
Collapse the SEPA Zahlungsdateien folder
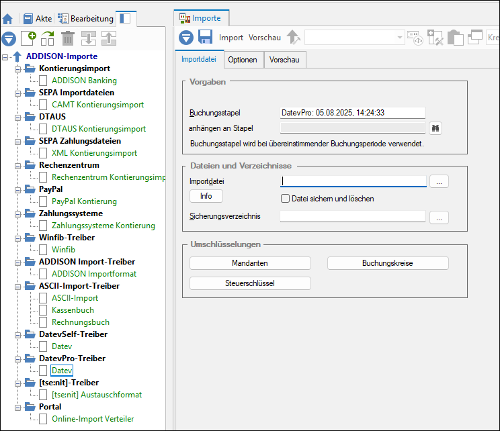point(18,142)
